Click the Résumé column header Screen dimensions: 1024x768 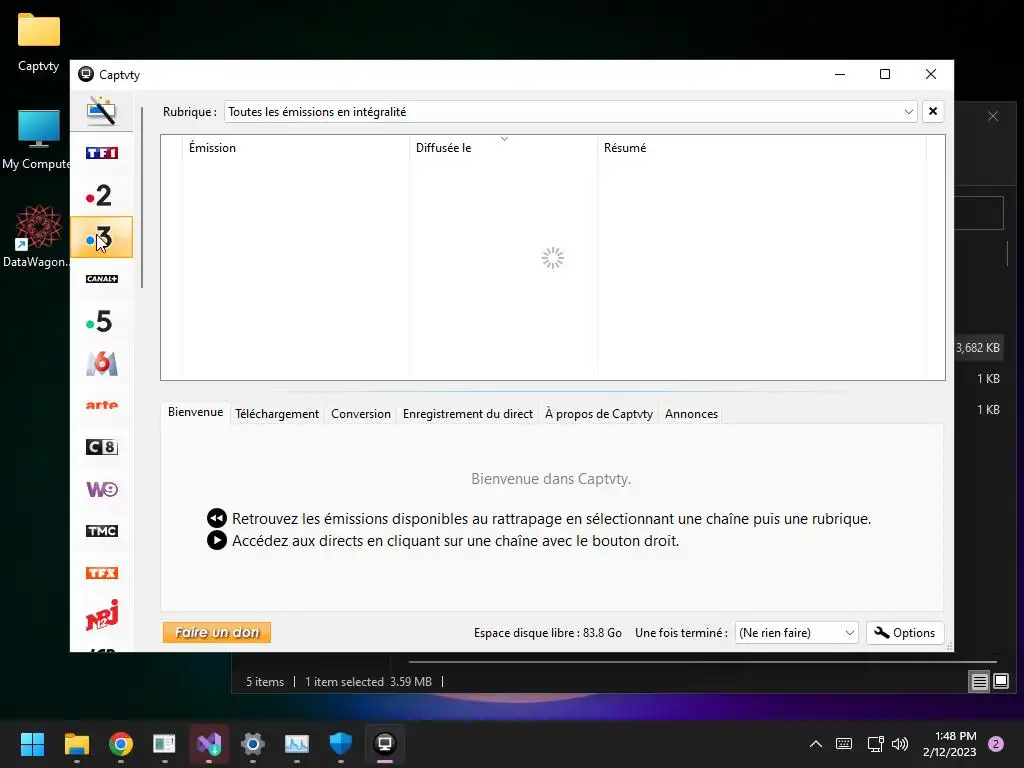[761, 148]
